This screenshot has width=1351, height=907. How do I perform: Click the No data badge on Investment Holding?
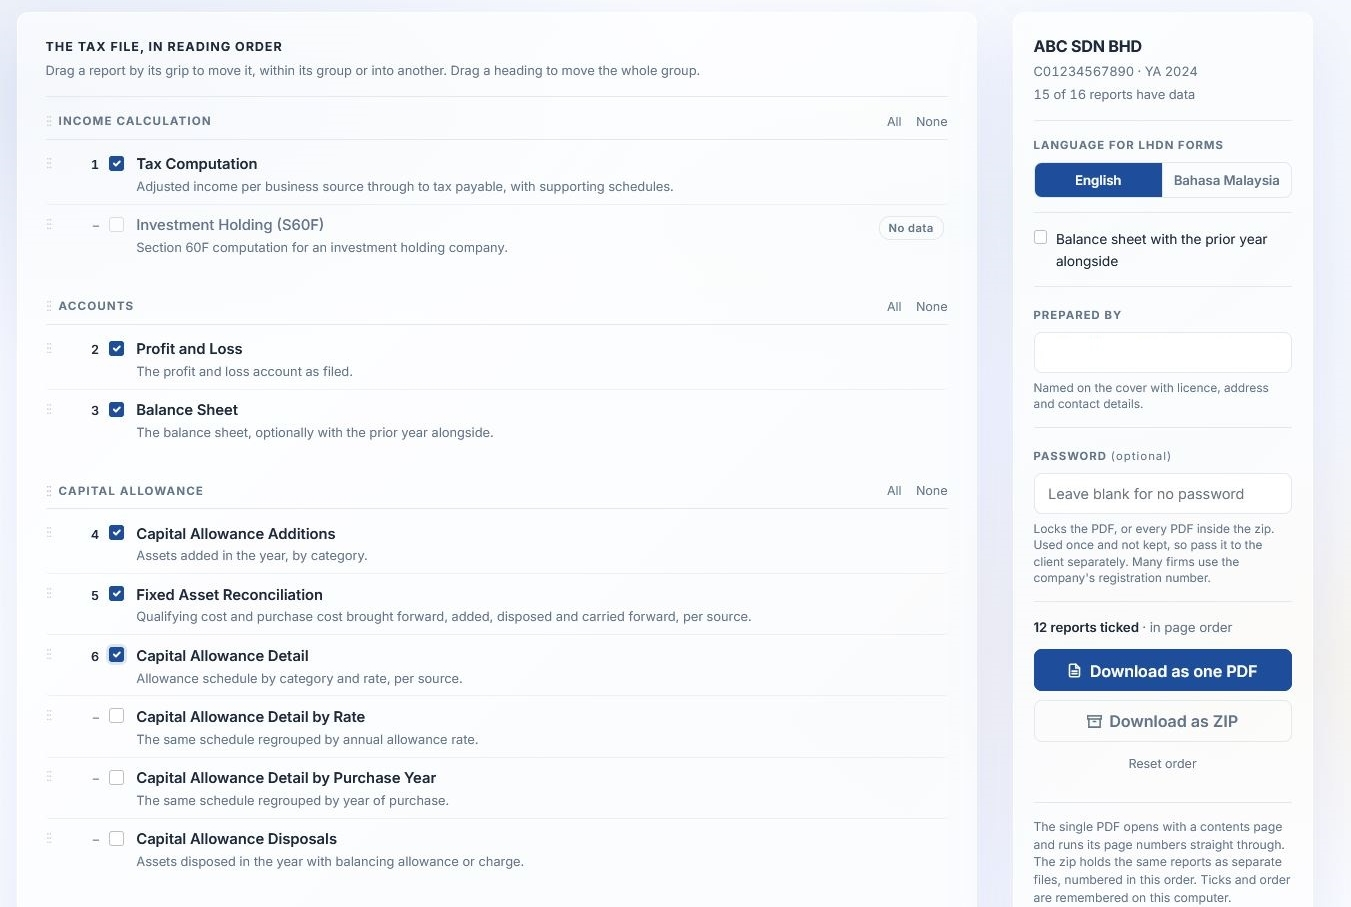(x=911, y=228)
